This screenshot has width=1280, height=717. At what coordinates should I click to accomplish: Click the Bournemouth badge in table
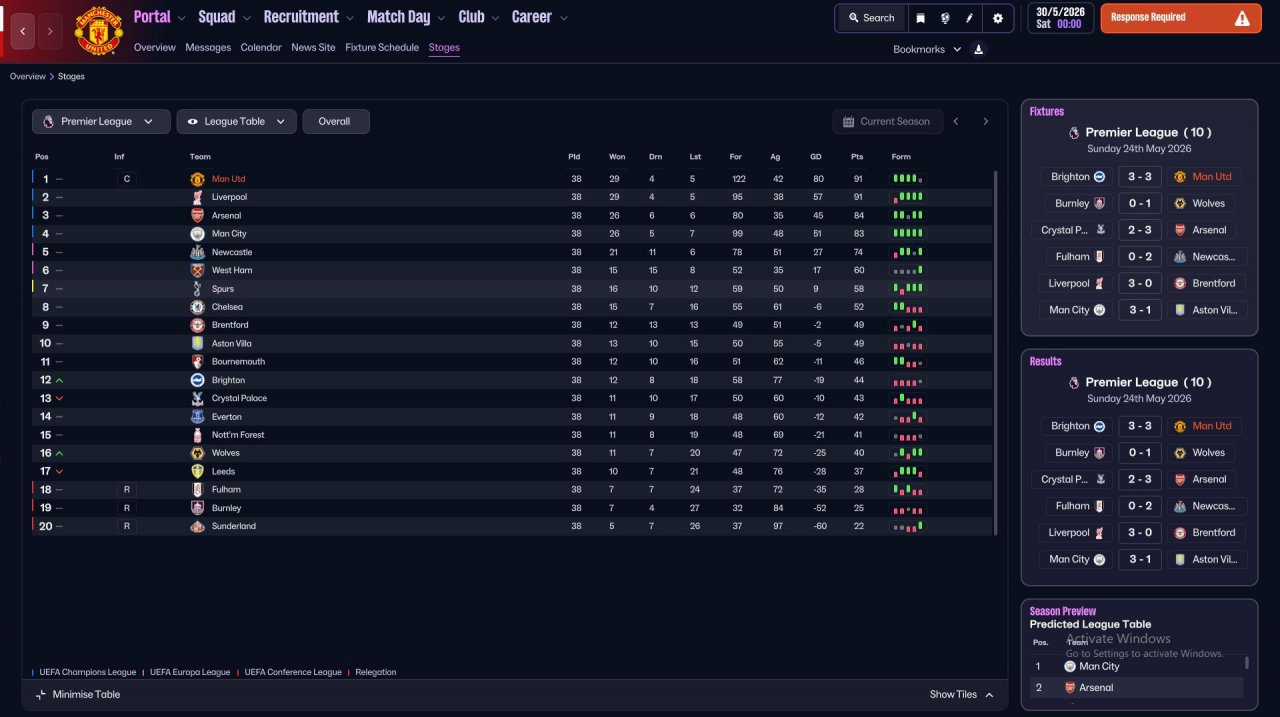pos(197,361)
